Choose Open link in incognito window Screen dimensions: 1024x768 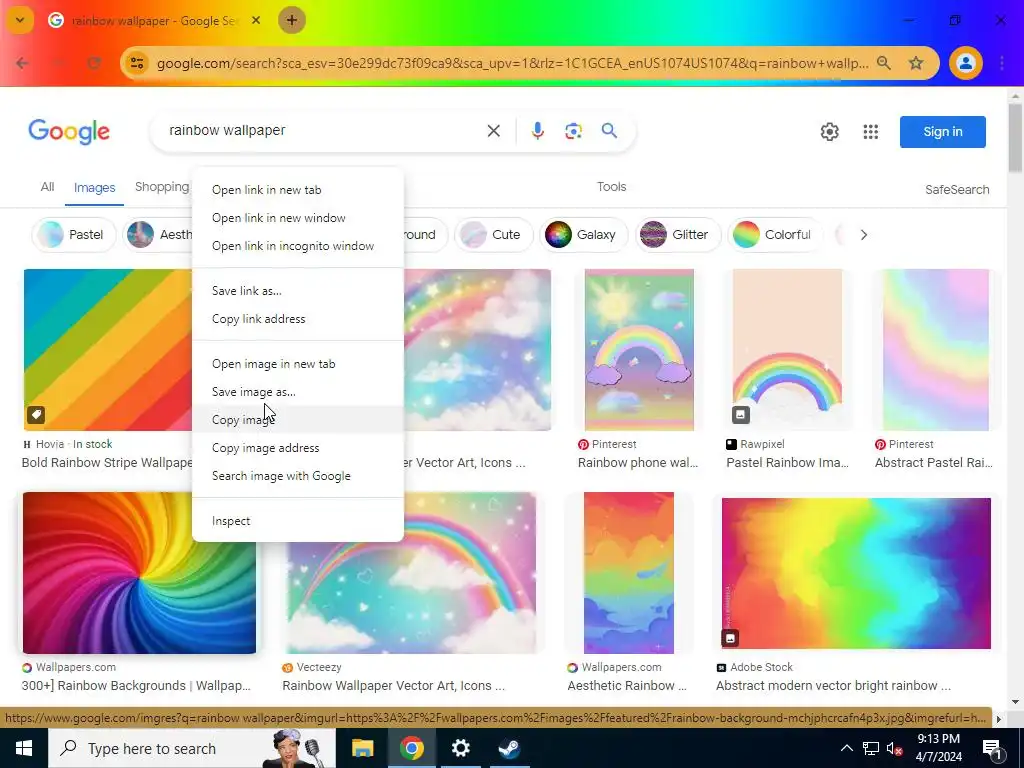(298, 246)
